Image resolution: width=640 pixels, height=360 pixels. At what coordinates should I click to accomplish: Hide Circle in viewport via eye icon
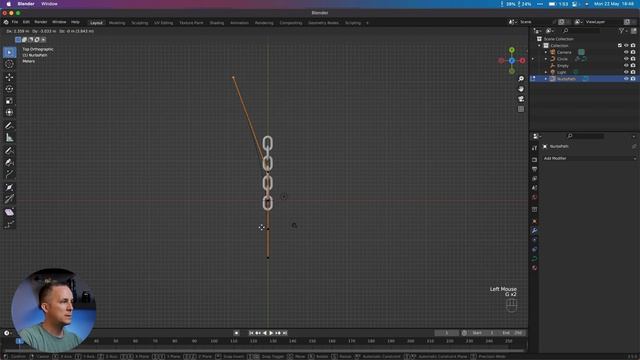[626, 59]
